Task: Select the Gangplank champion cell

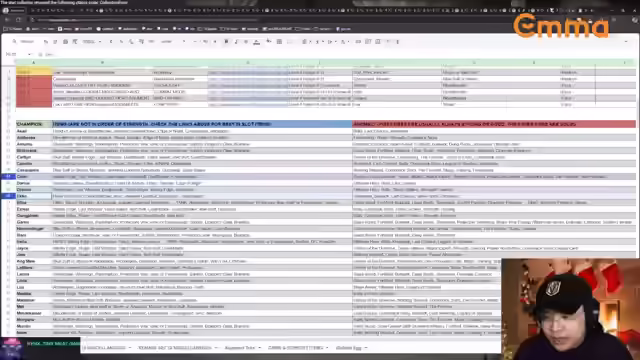Action: coord(34,216)
